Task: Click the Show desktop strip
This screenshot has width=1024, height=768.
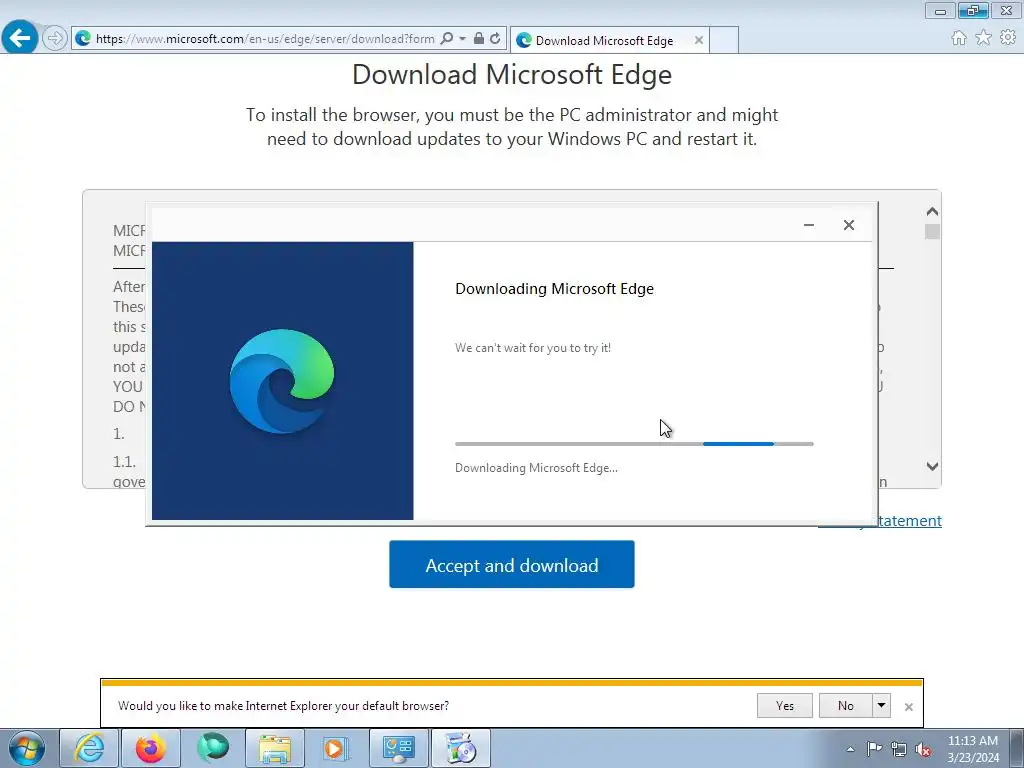Action: [x=1017, y=748]
